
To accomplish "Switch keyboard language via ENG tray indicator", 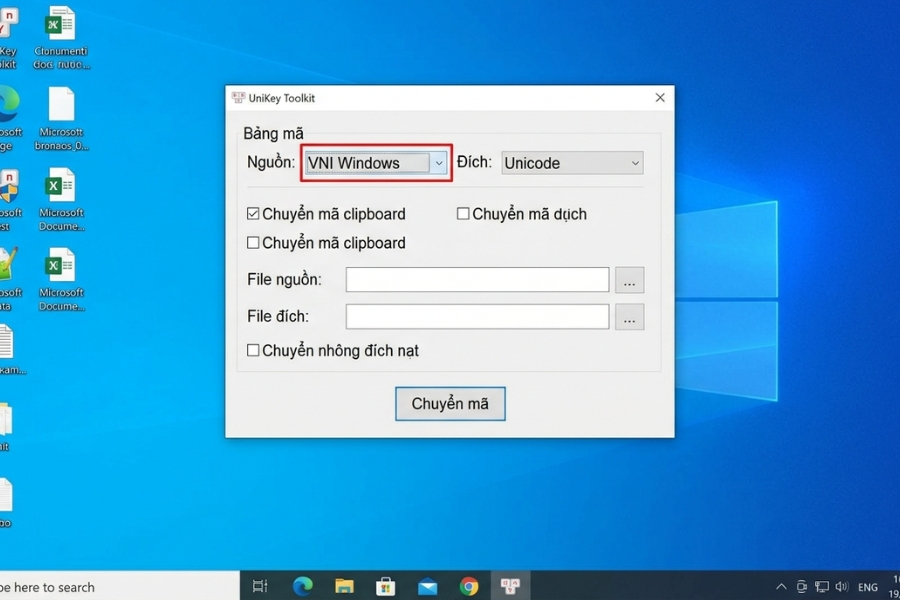I will point(868,587).
